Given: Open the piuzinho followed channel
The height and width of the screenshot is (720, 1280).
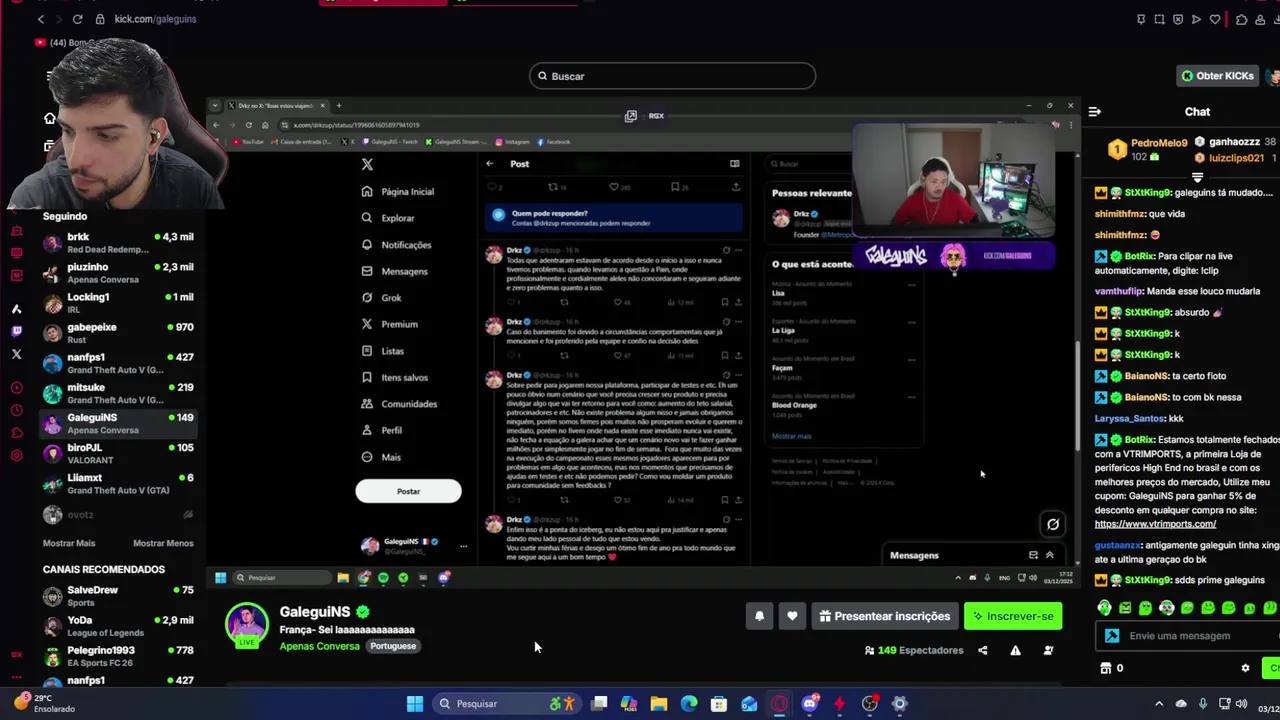Looking at the screenshot, I should point(119,273).
